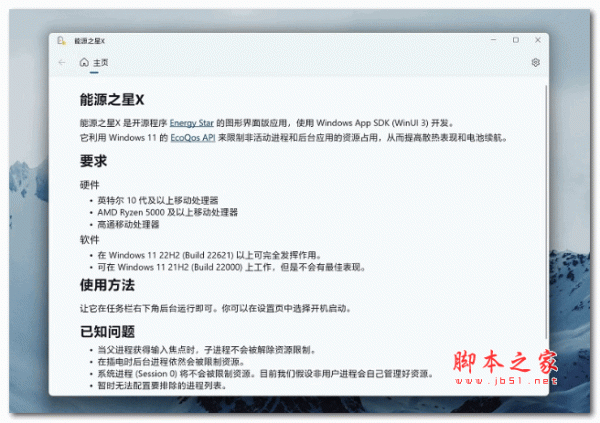
Task: Click the 硬件 subheading
Action: click(x=89, y=185)
